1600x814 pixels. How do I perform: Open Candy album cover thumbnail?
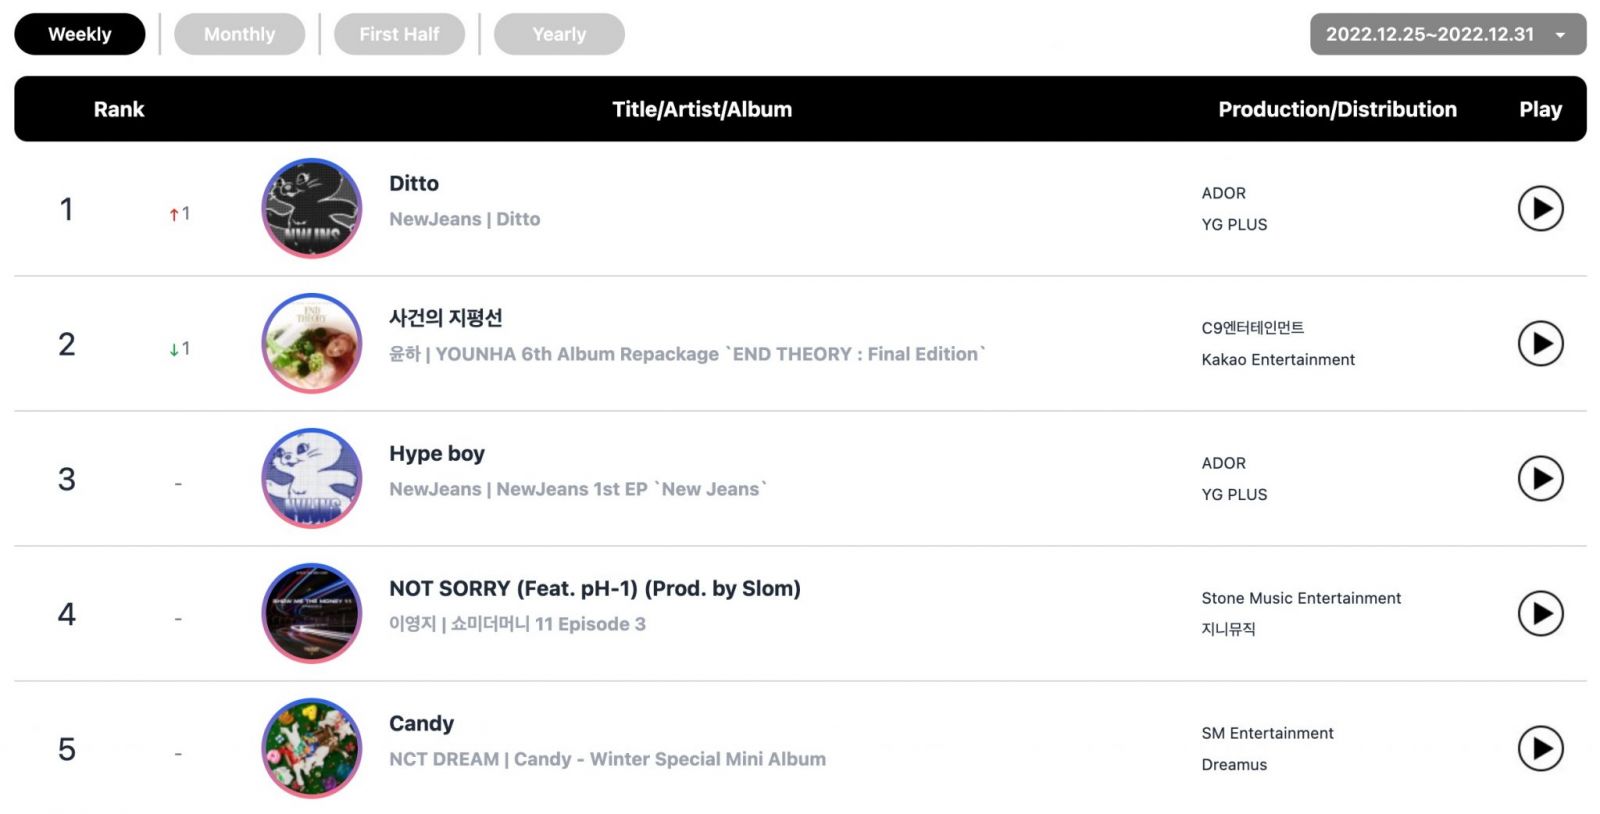coord(312,748)
